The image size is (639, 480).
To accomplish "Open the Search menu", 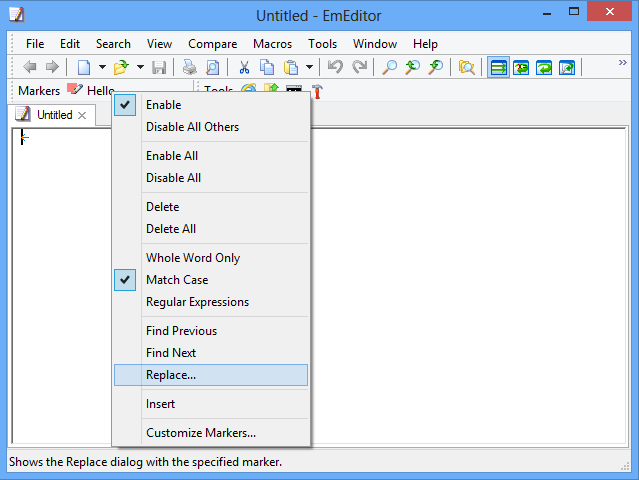I will tap(113, 44).
